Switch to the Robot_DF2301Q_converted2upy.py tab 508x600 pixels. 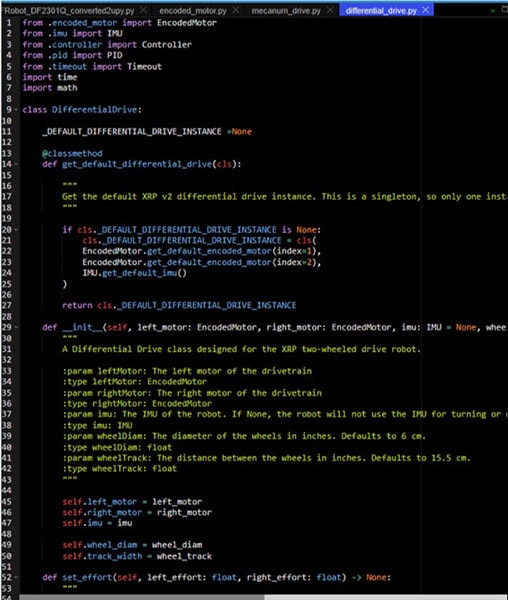click(x=69, y=11)
